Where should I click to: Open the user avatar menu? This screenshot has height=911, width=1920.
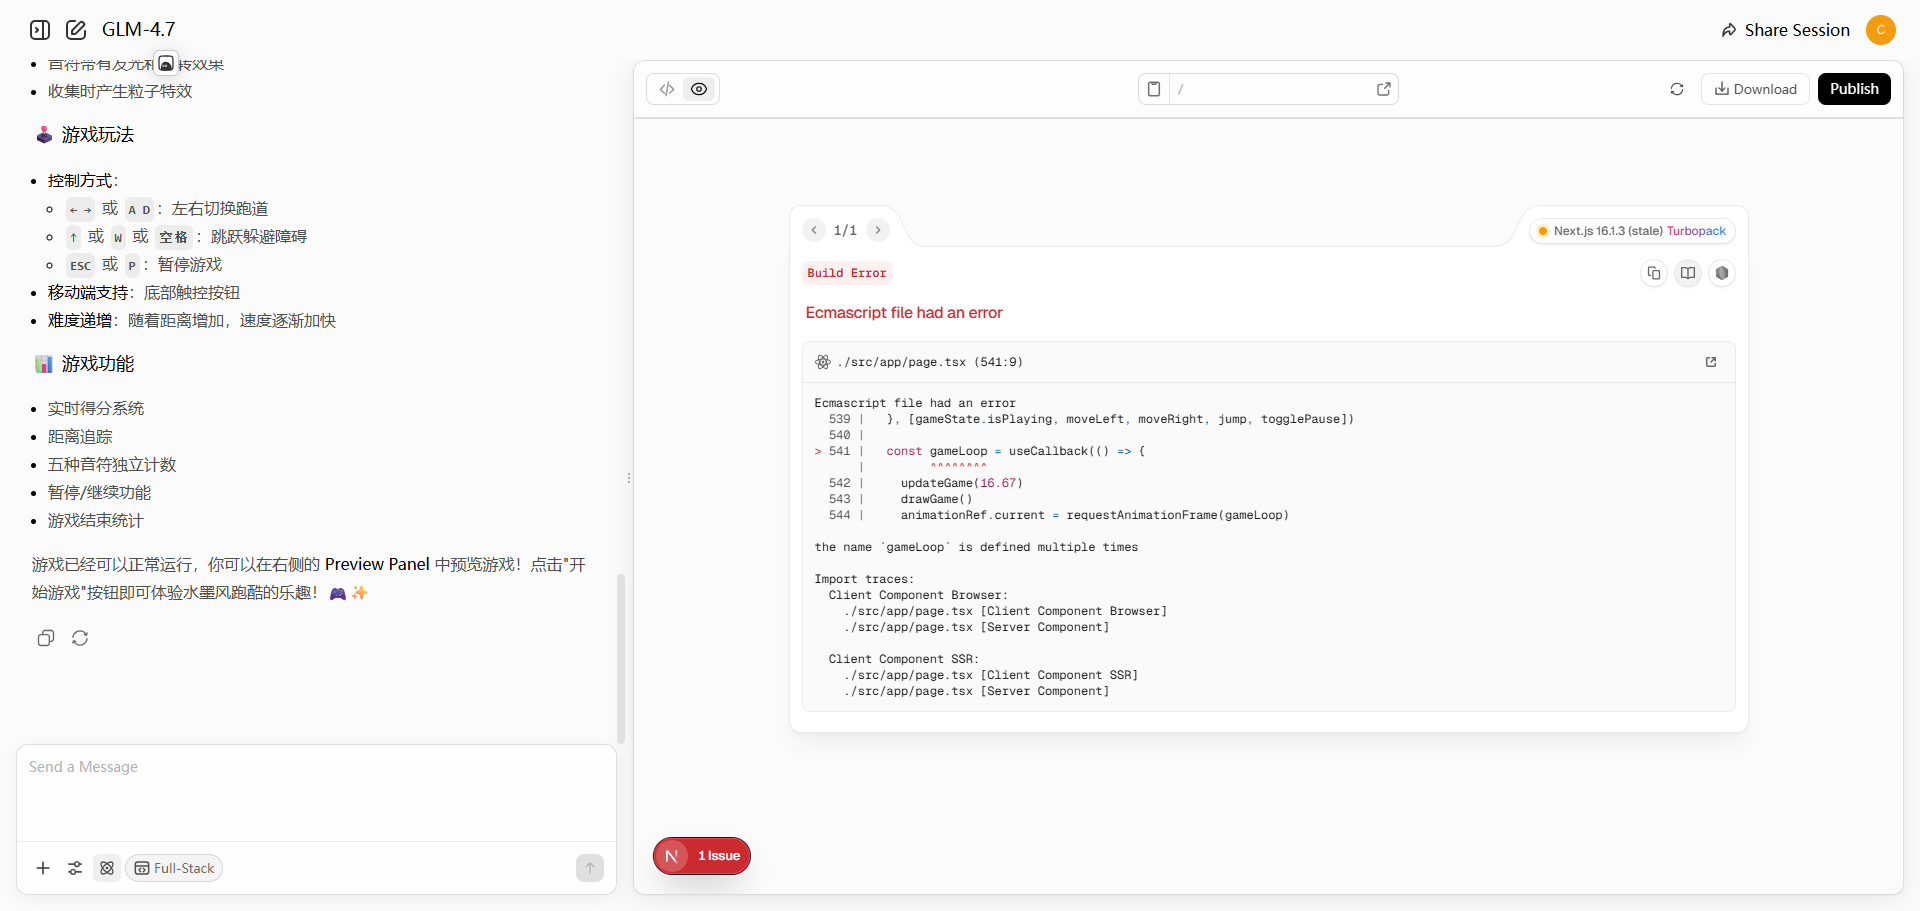pos(1881,30)
